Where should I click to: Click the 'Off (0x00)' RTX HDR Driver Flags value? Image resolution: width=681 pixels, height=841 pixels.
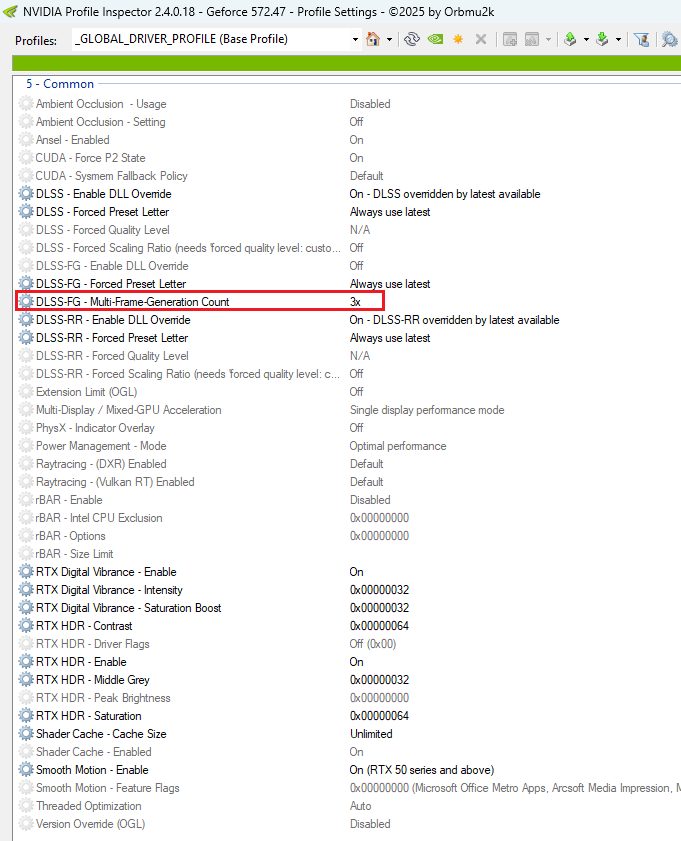pyautogui.click(x=373, y=644)
